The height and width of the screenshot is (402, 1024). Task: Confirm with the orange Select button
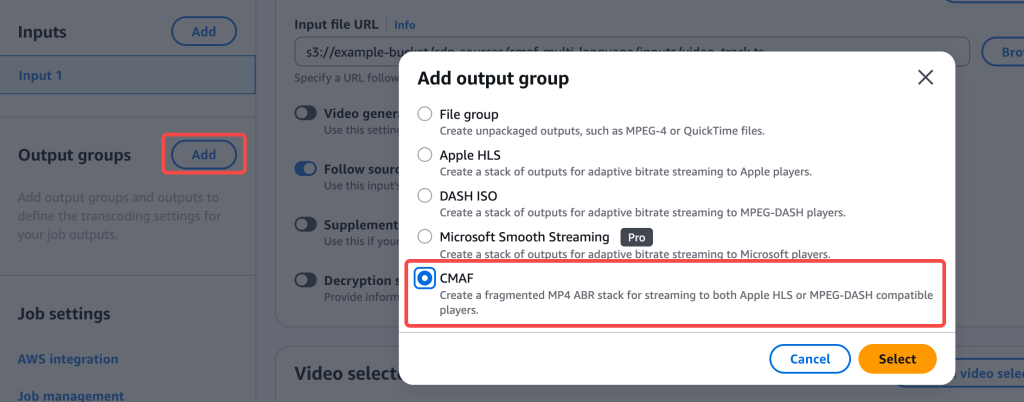[897, 359]
